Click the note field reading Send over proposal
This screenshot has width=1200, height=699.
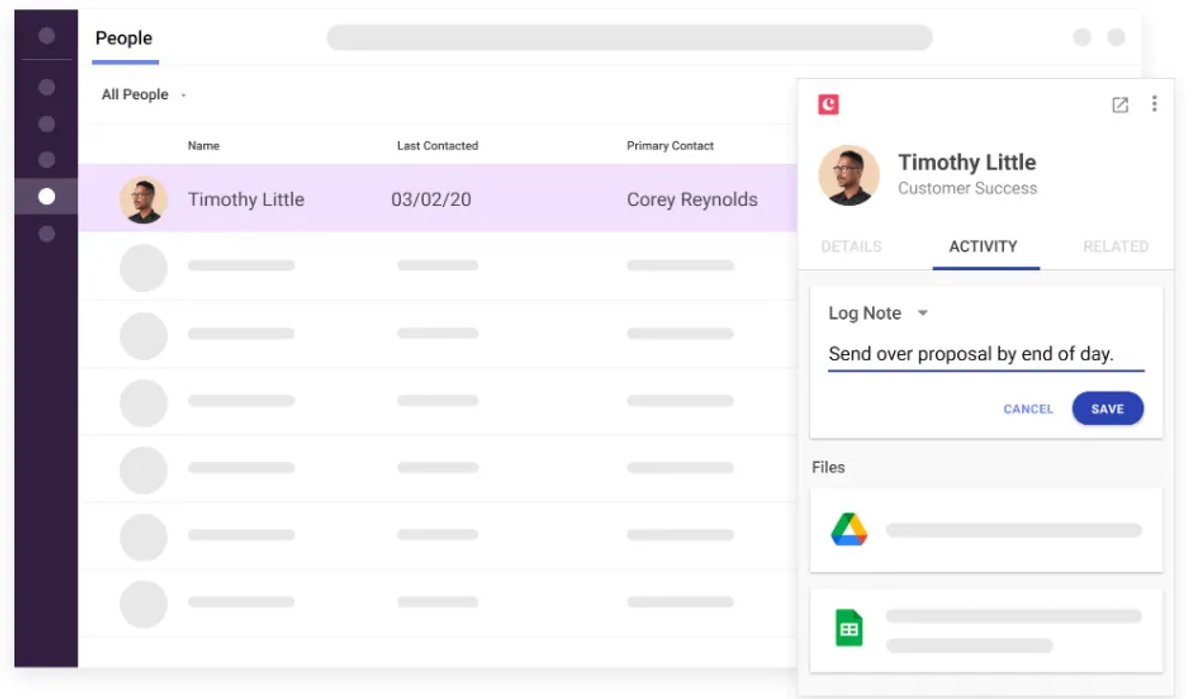(986, 354)
